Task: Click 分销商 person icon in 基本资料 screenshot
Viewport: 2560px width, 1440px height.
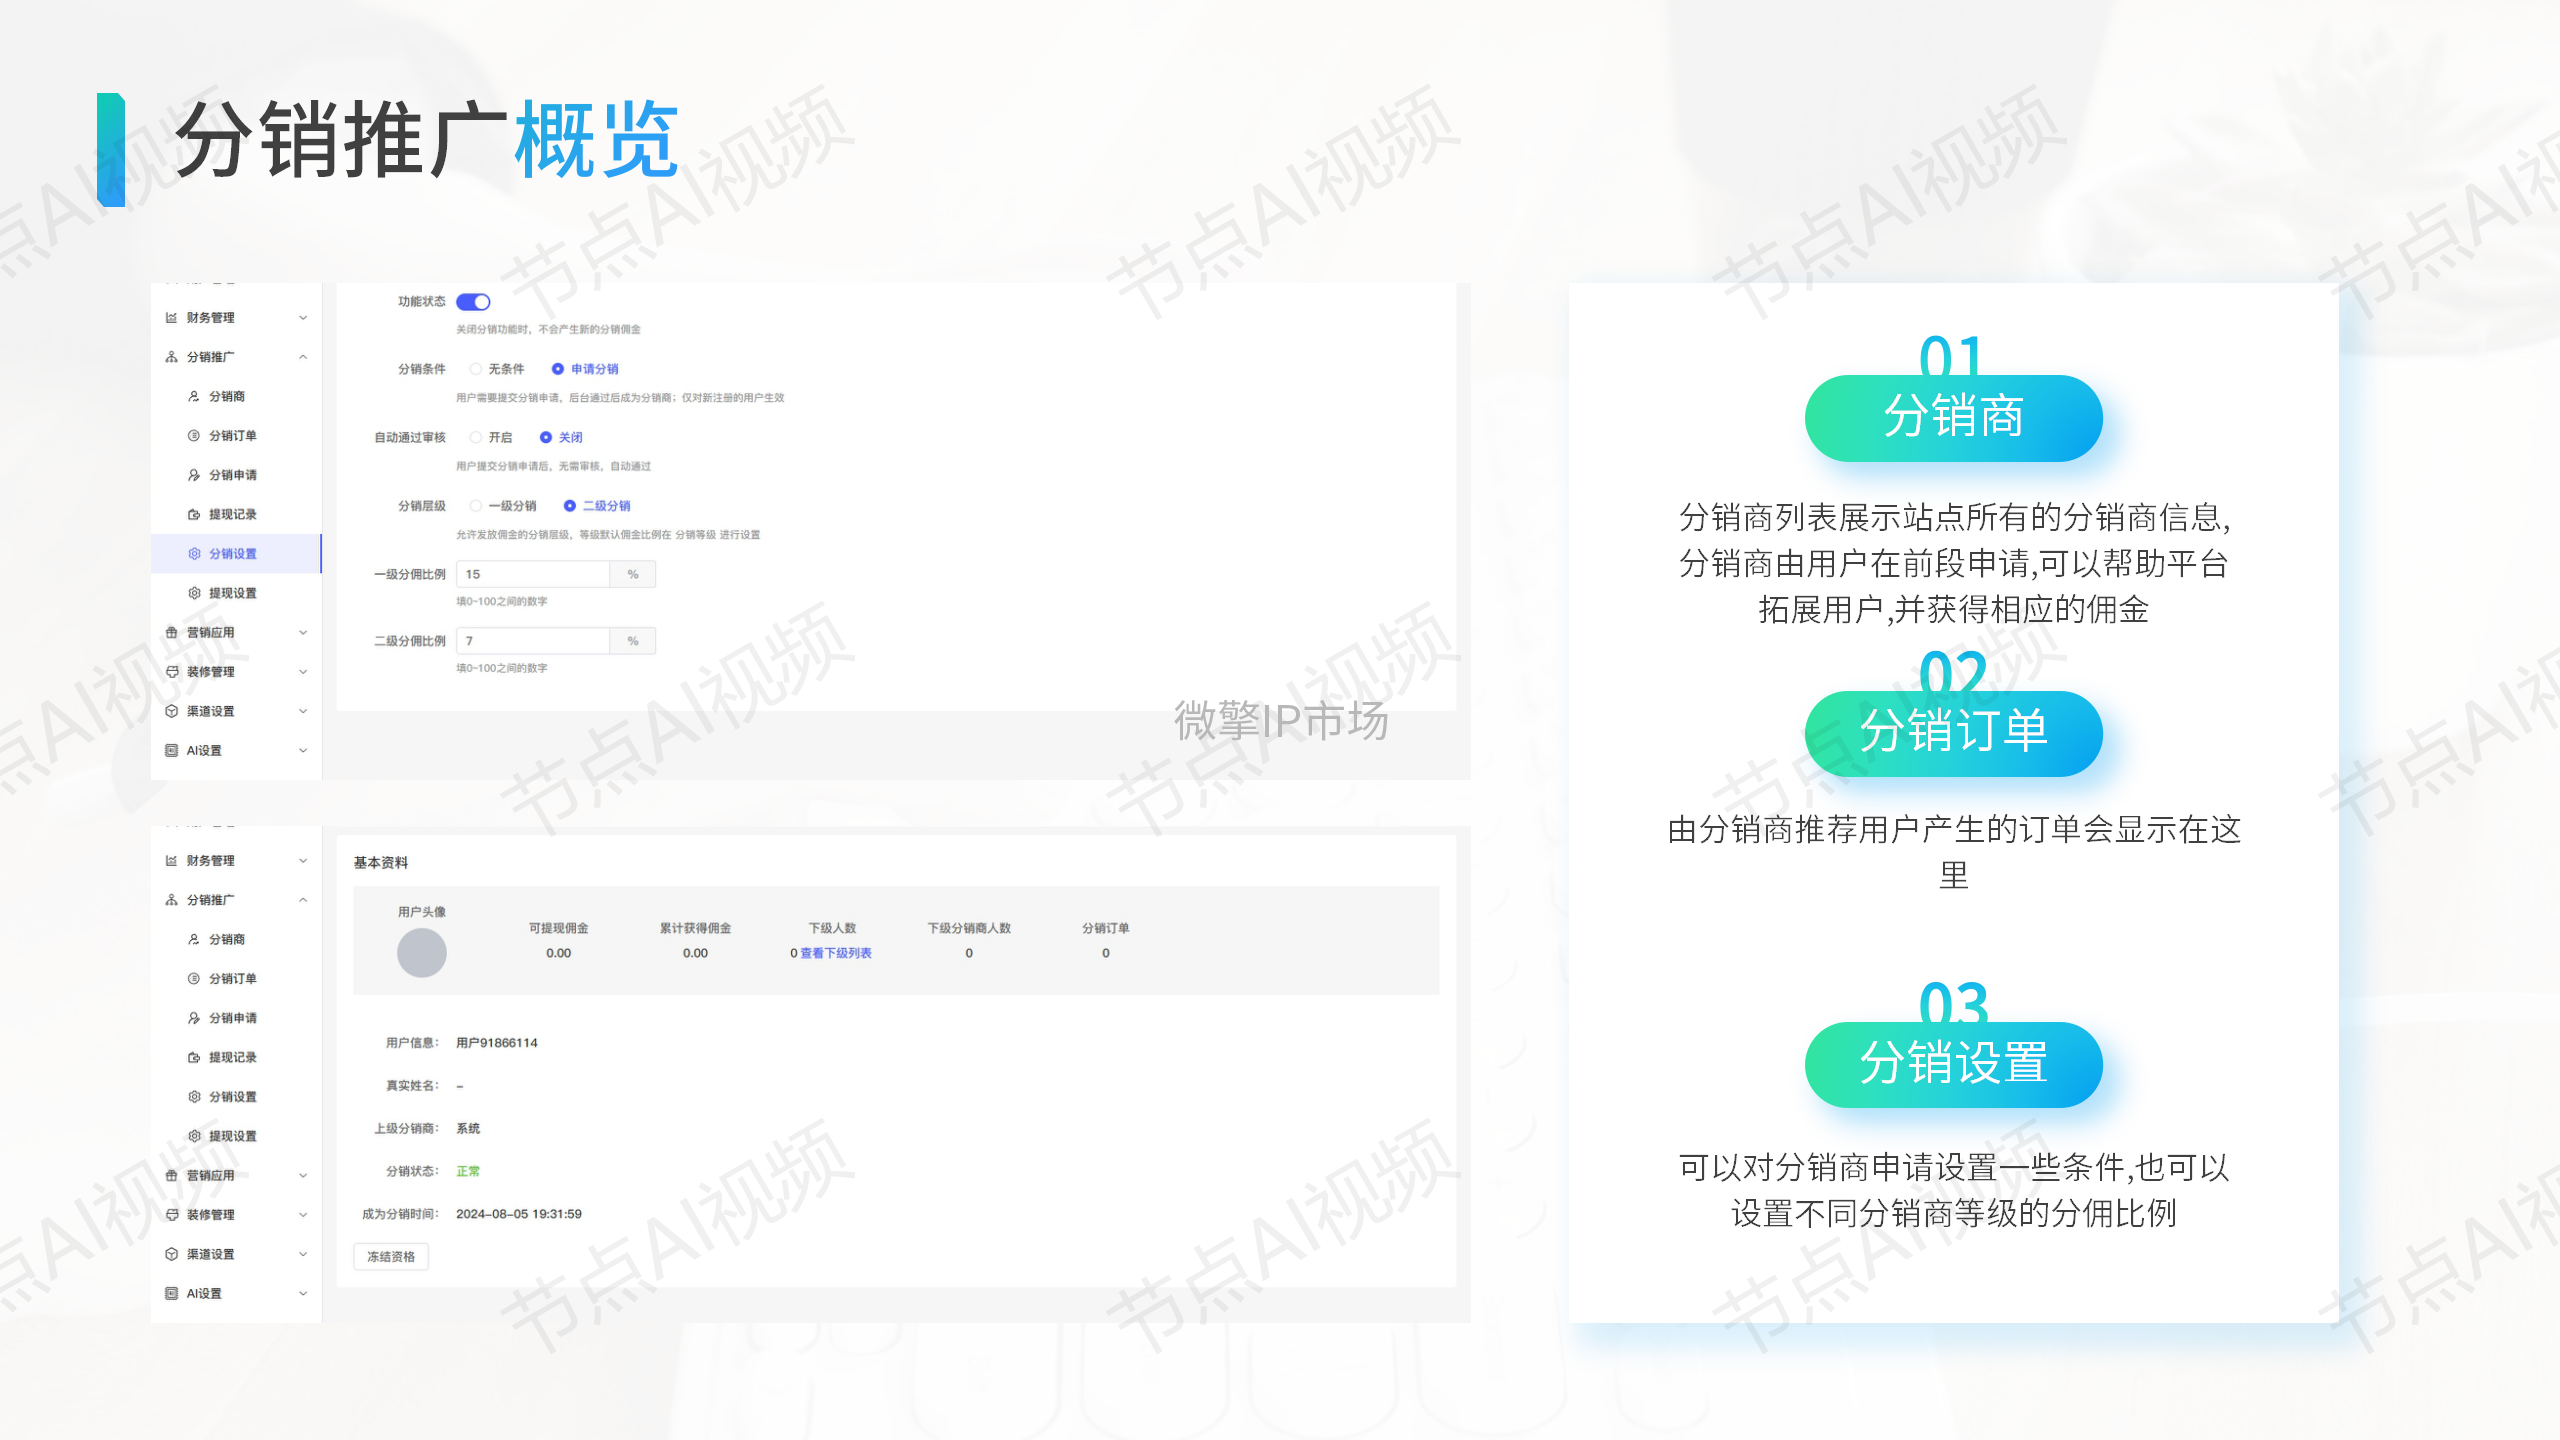Action: click(x=194, y=940)
